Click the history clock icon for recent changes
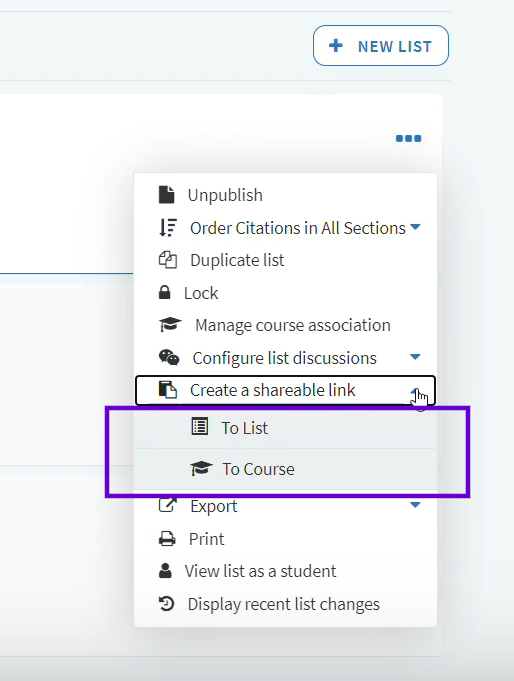514x681 pixels. 166,604
